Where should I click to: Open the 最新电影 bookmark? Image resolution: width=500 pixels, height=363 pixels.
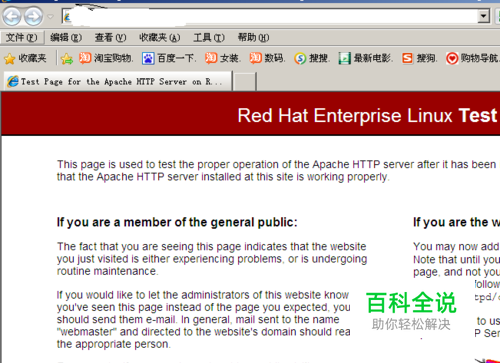tap(365, 58)
